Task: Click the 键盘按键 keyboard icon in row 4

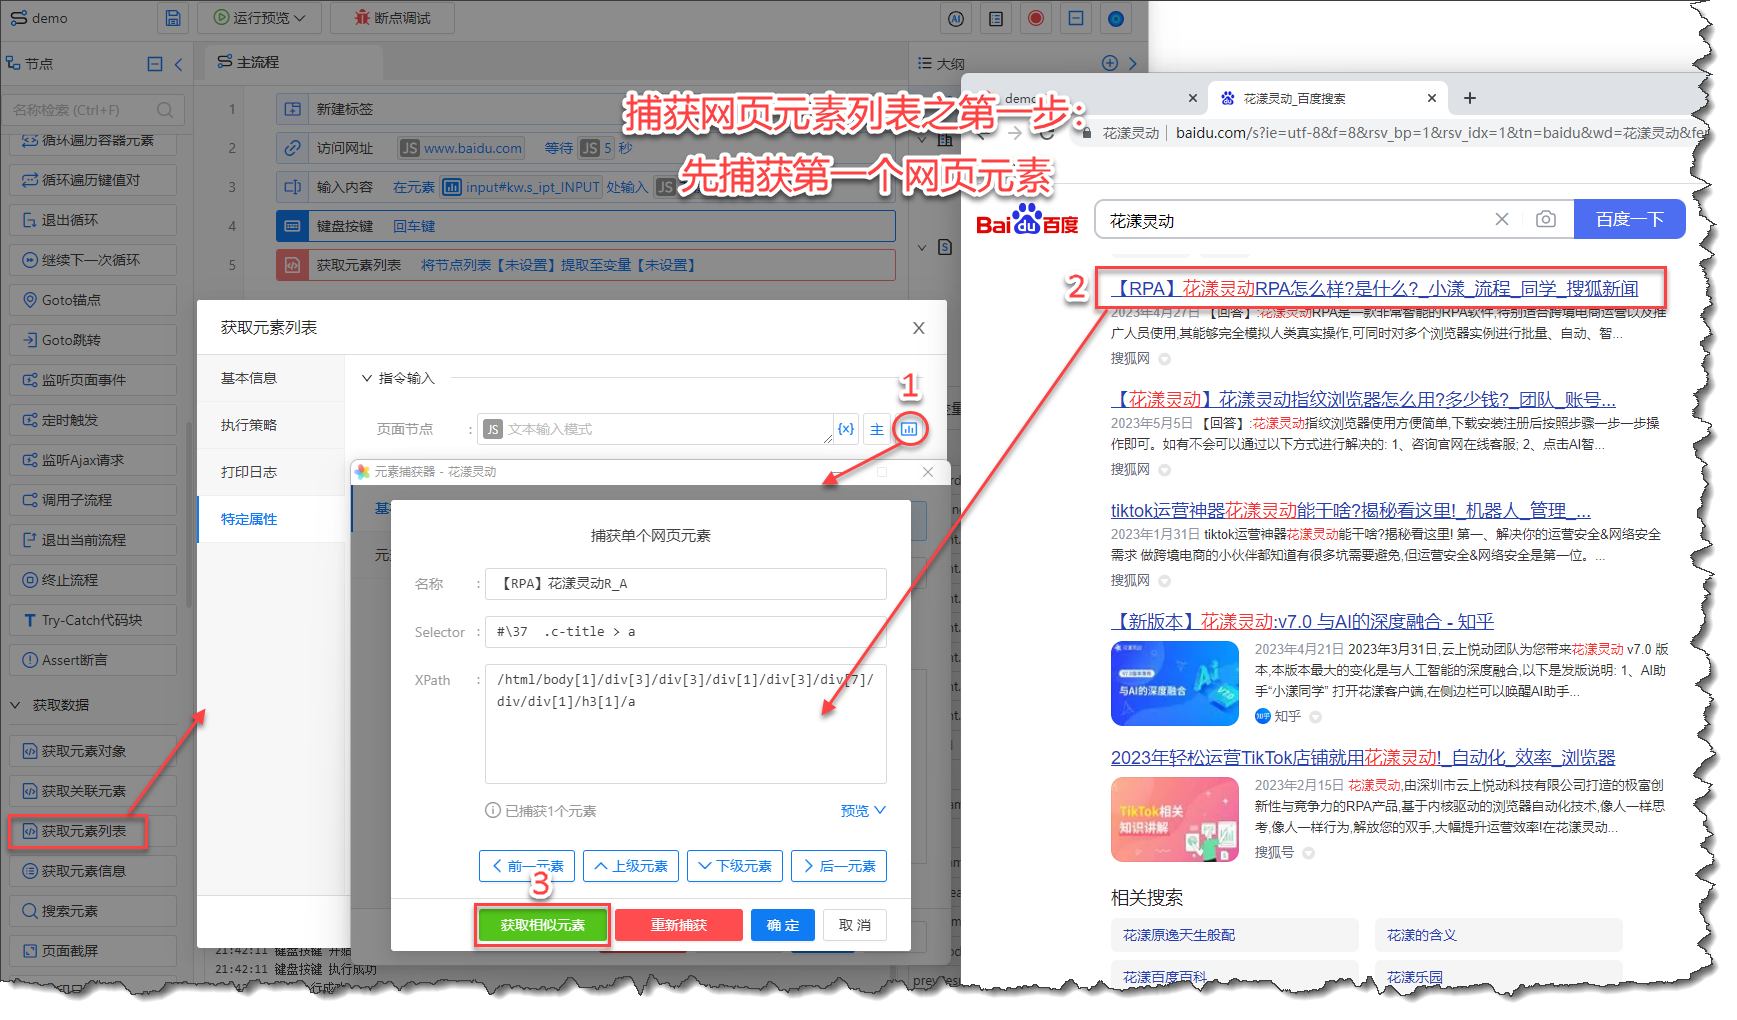Action: click(x=292, y=226)
